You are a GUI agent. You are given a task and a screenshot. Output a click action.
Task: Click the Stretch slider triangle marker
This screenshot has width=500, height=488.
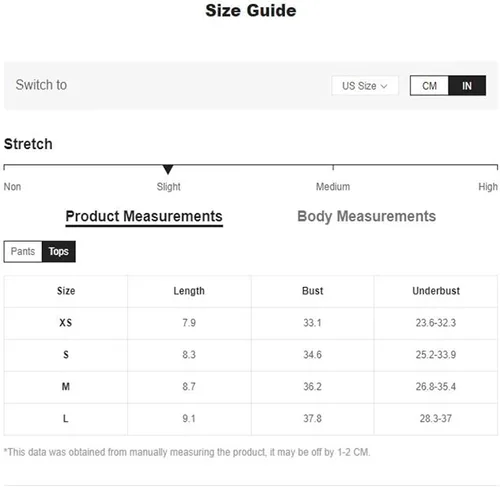[x=168, y=169]
